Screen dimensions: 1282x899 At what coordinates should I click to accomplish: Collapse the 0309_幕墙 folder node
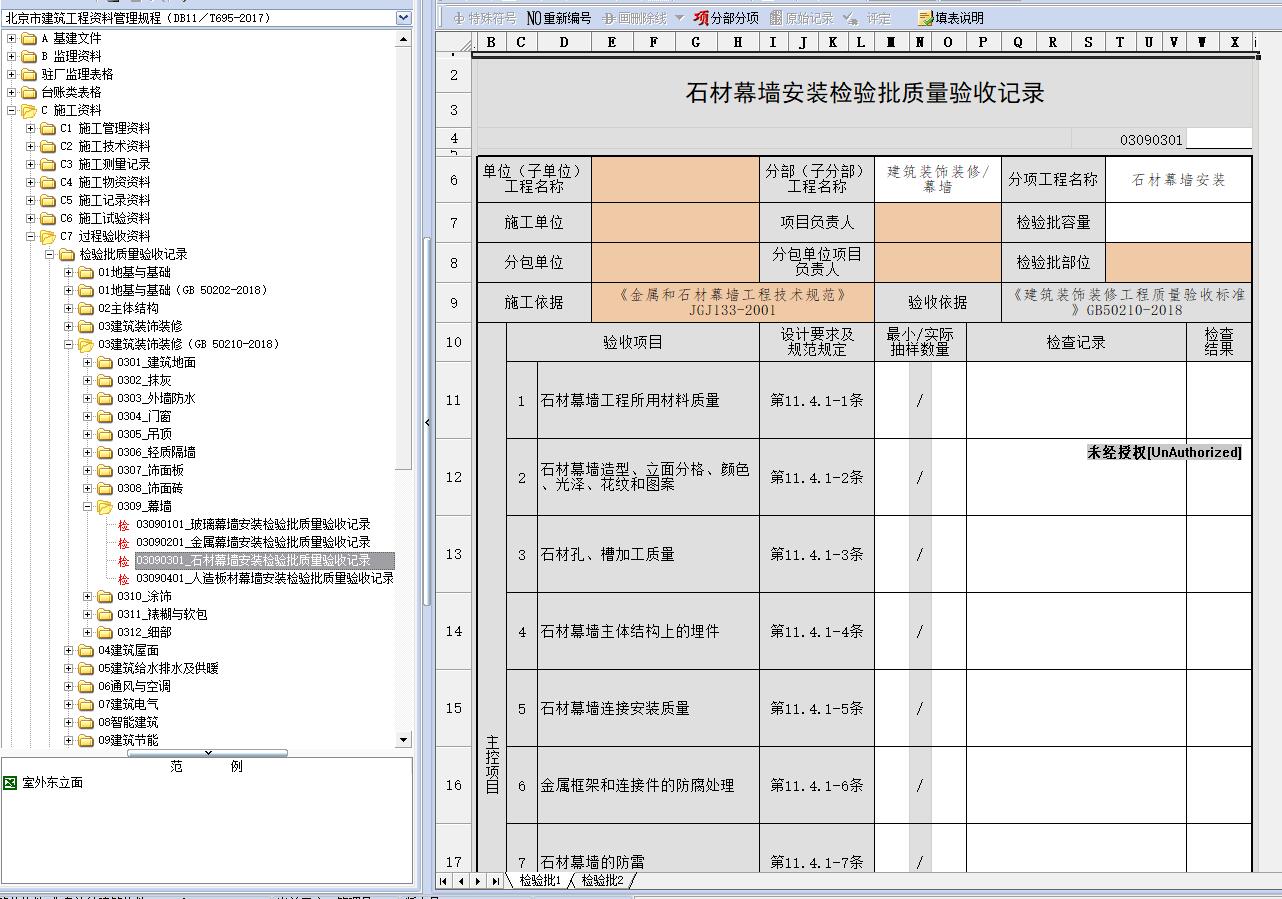click(x=88, y=506)
